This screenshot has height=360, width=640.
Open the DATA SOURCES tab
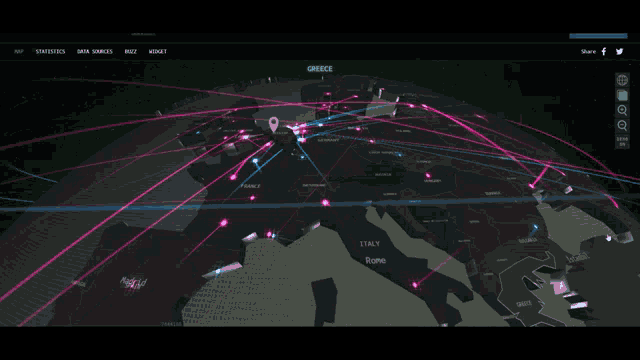[95, 51]
